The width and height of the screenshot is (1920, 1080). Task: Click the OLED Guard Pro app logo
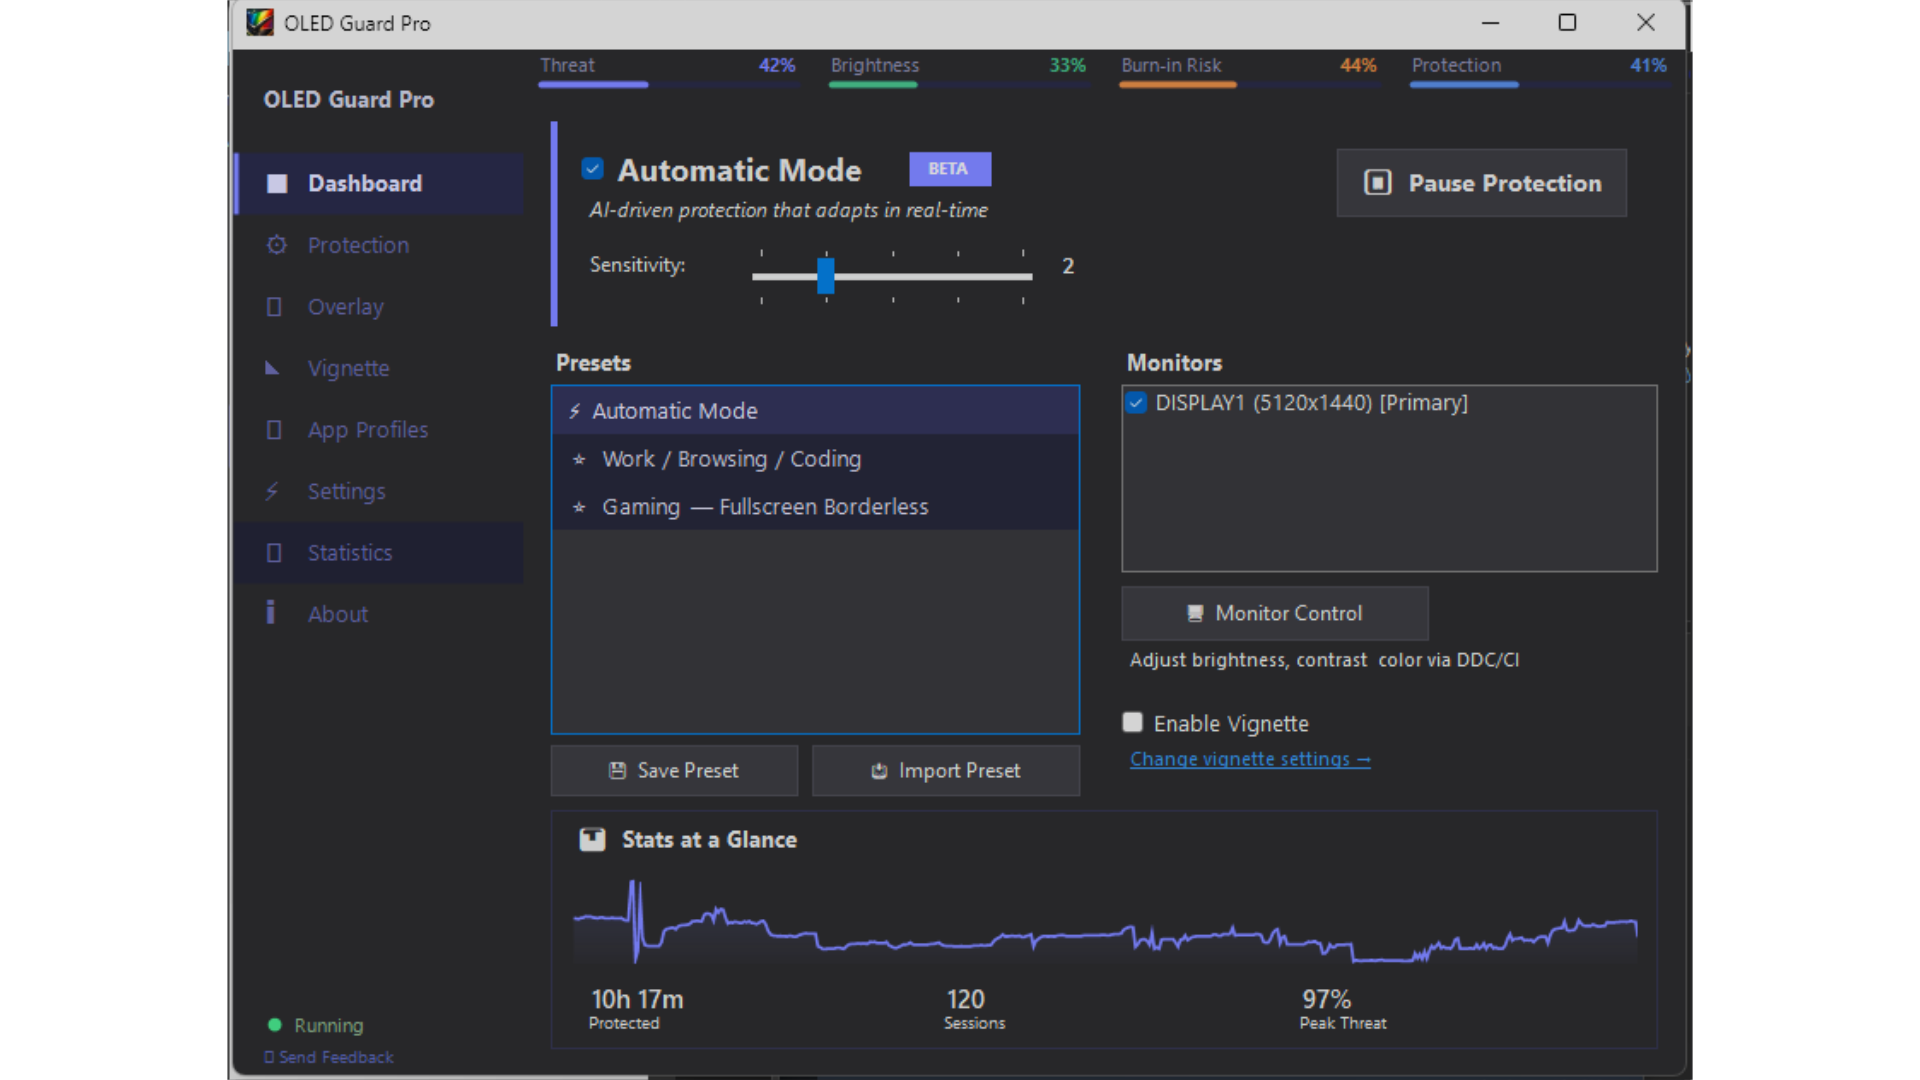point(261,22)
